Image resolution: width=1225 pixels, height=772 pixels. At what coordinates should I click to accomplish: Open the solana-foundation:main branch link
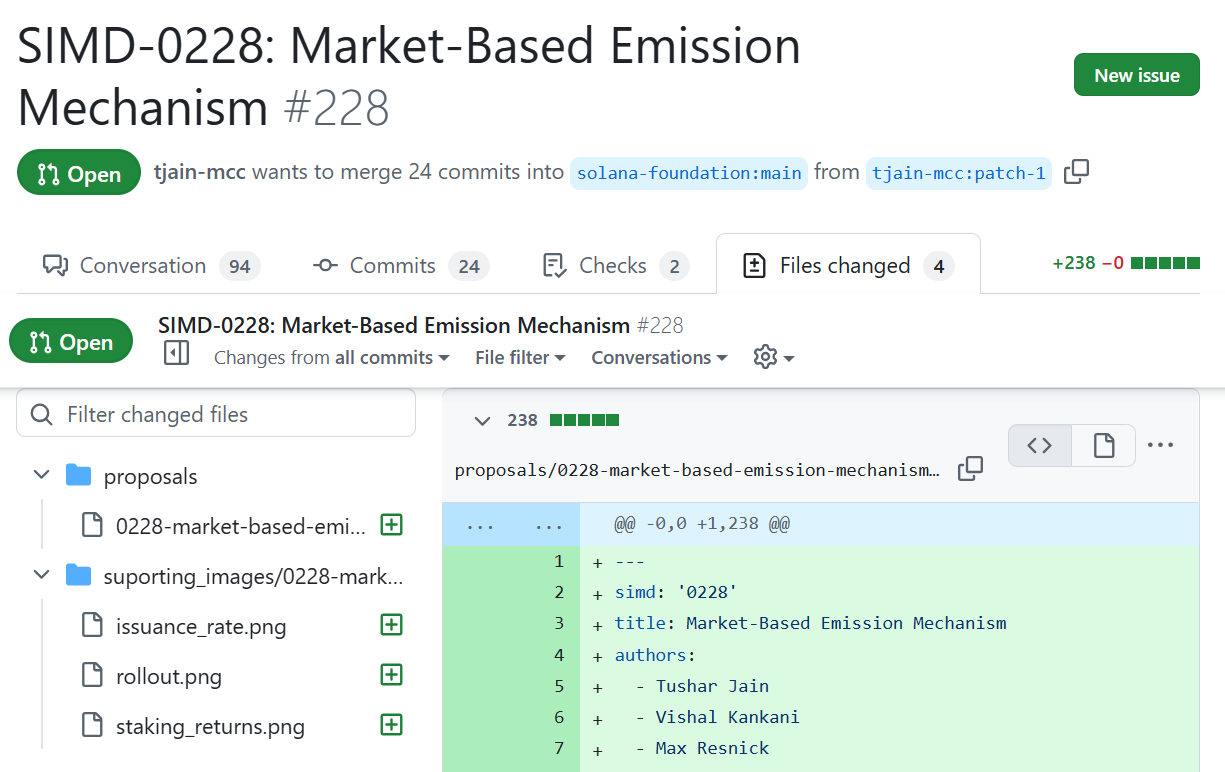click(x=688, y=173)
